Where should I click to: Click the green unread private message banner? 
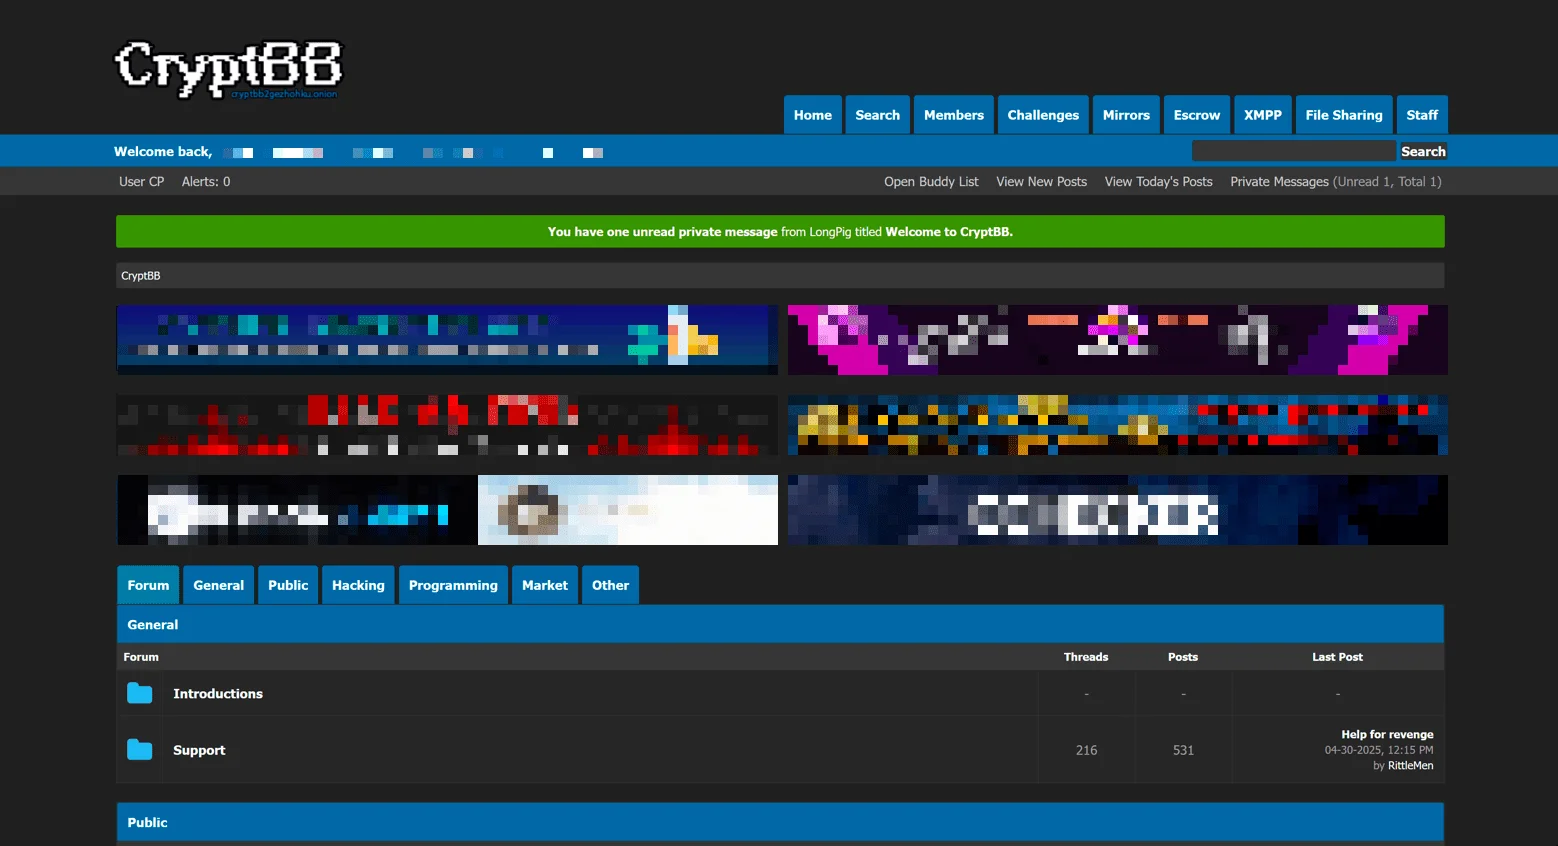(x=780, y=231)
